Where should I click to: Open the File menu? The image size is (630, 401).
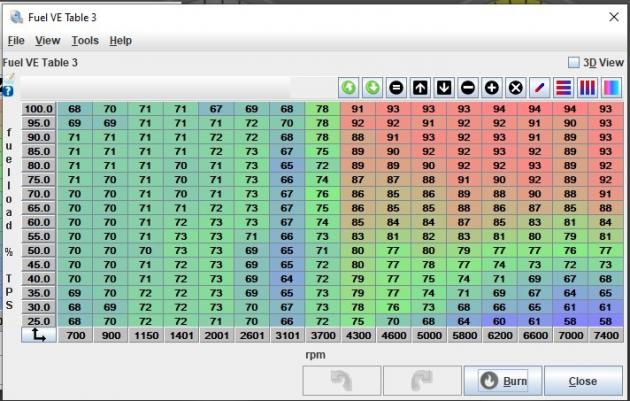click(16, 41)
